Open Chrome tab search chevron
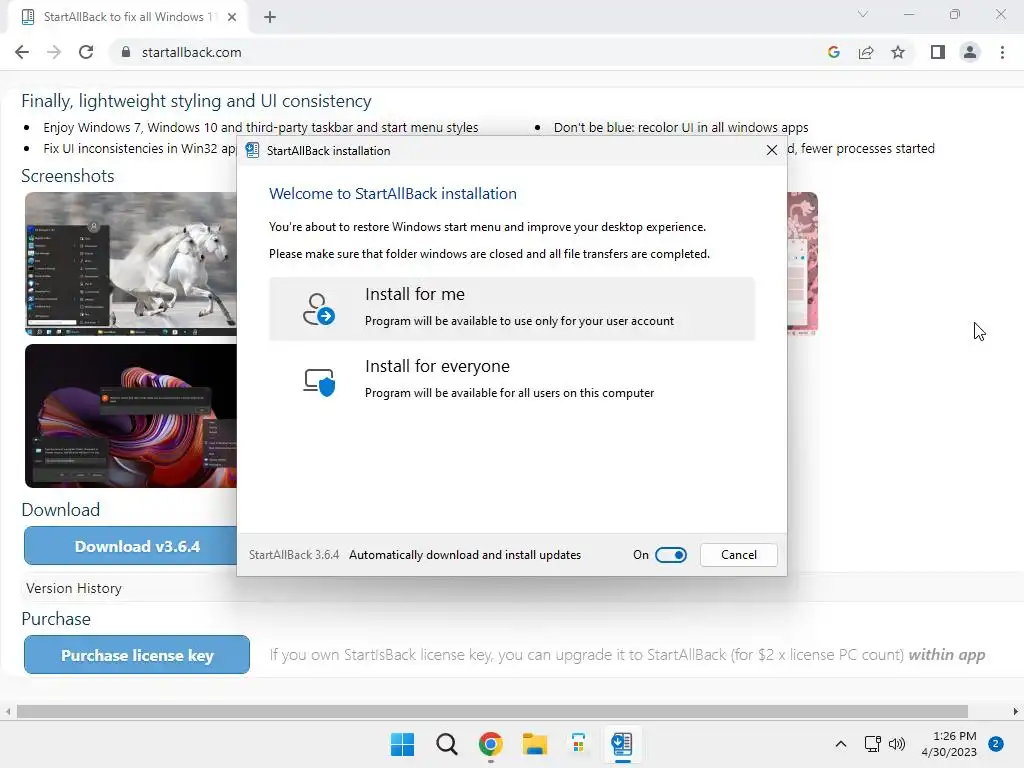The width and height of the screenshot is (1024, 768). [863, 14]
